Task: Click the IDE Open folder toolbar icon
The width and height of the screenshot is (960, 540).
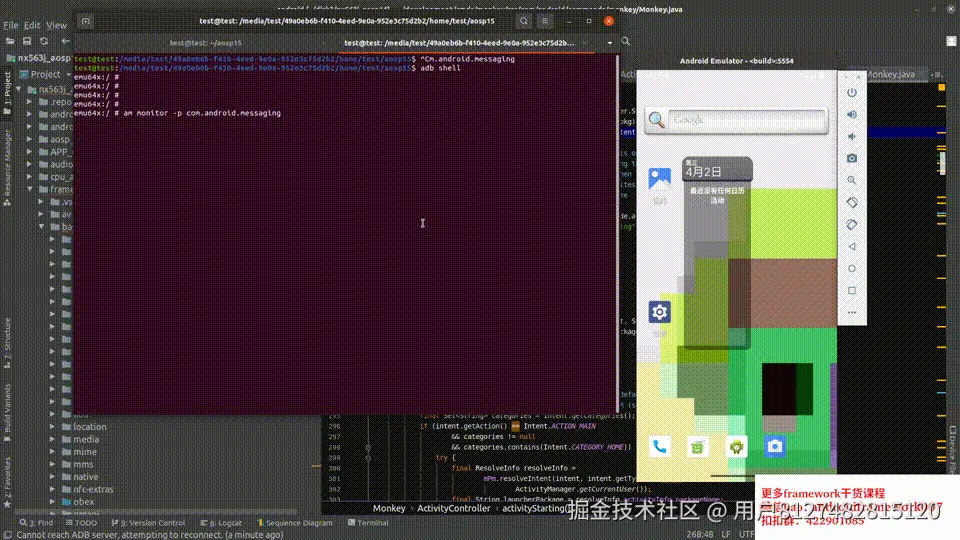Action: pyautogui.click(x=10, y=41)
